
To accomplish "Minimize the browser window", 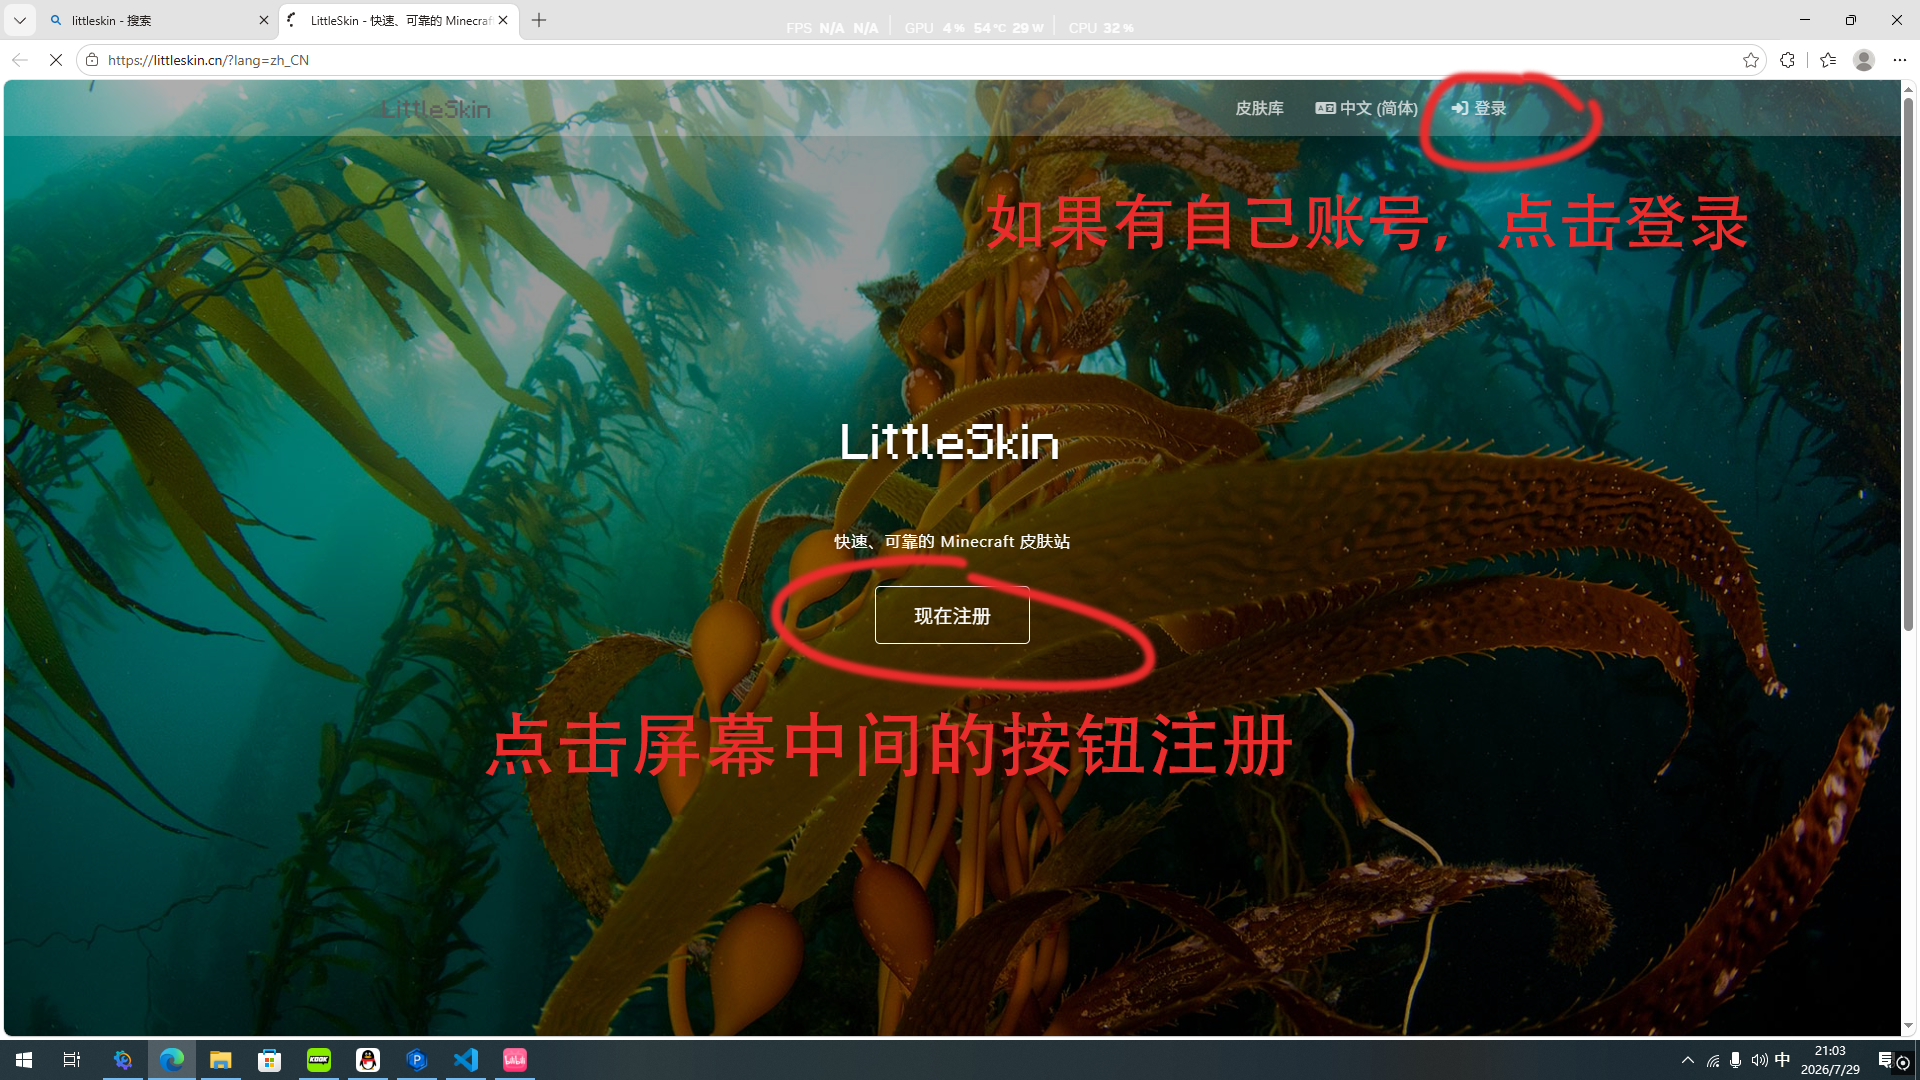I will click(x=1805, y=20).
